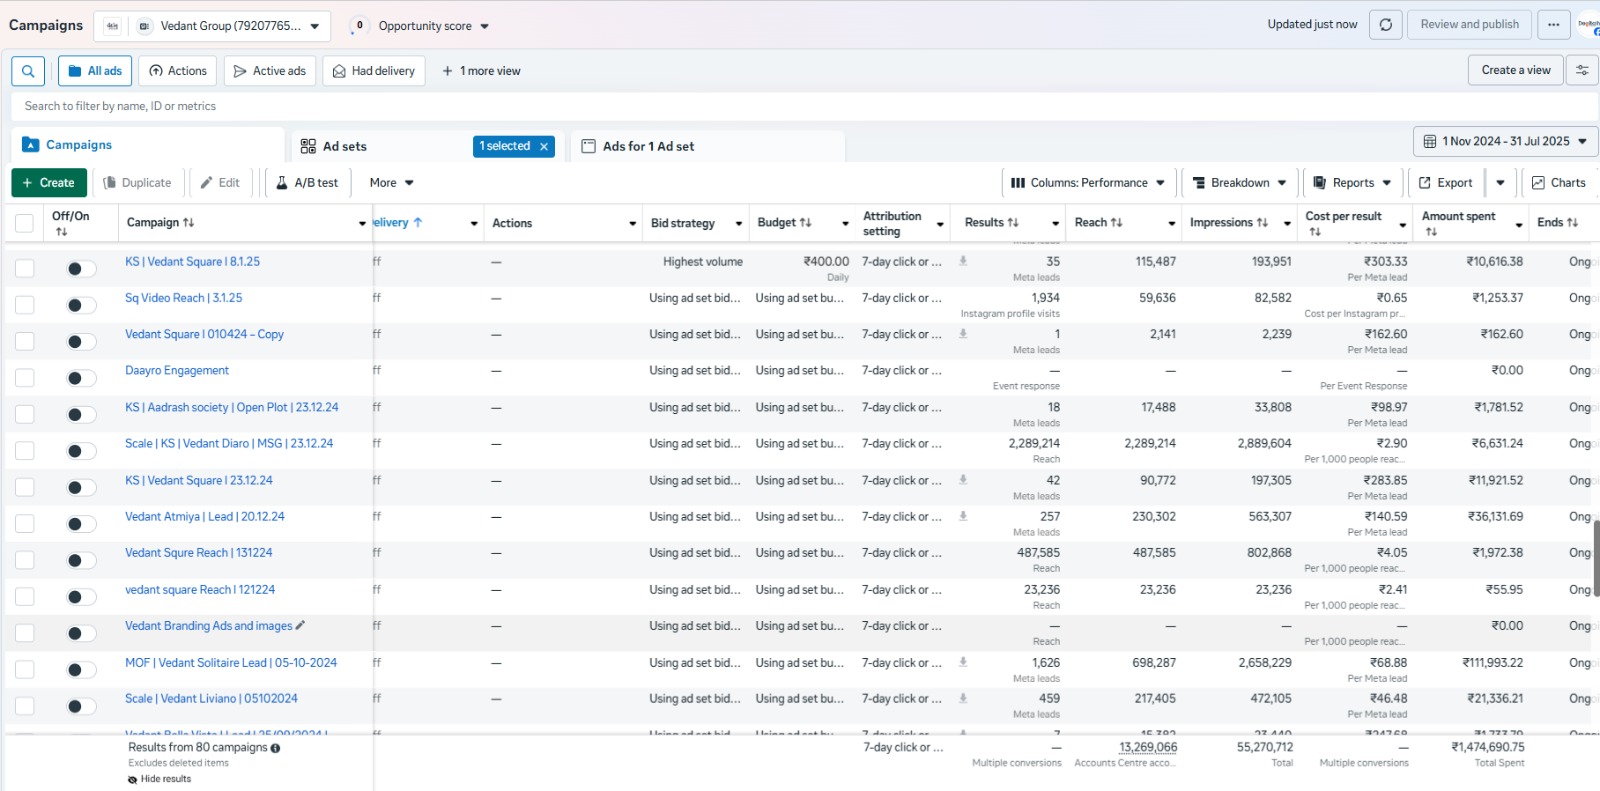Select the Actions view chip
The width and height of the screenshot is (1600, 791).
pos(178,71)
